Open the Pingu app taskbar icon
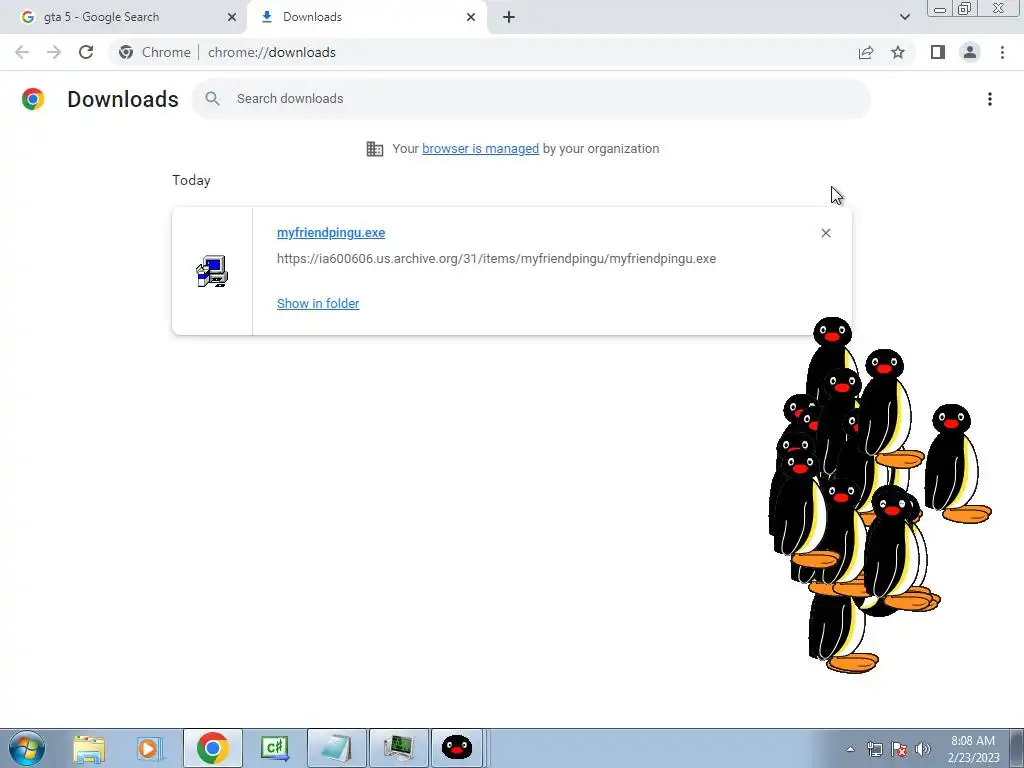The image size is (1024, 768). [x=457, y=748]
